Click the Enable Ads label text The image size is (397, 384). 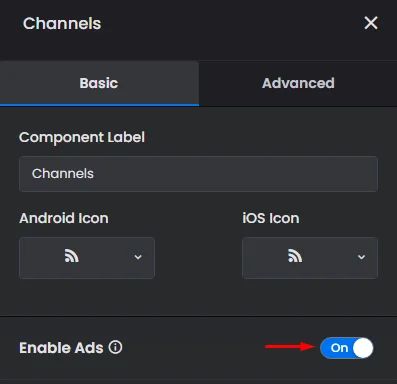coord(61,348)
